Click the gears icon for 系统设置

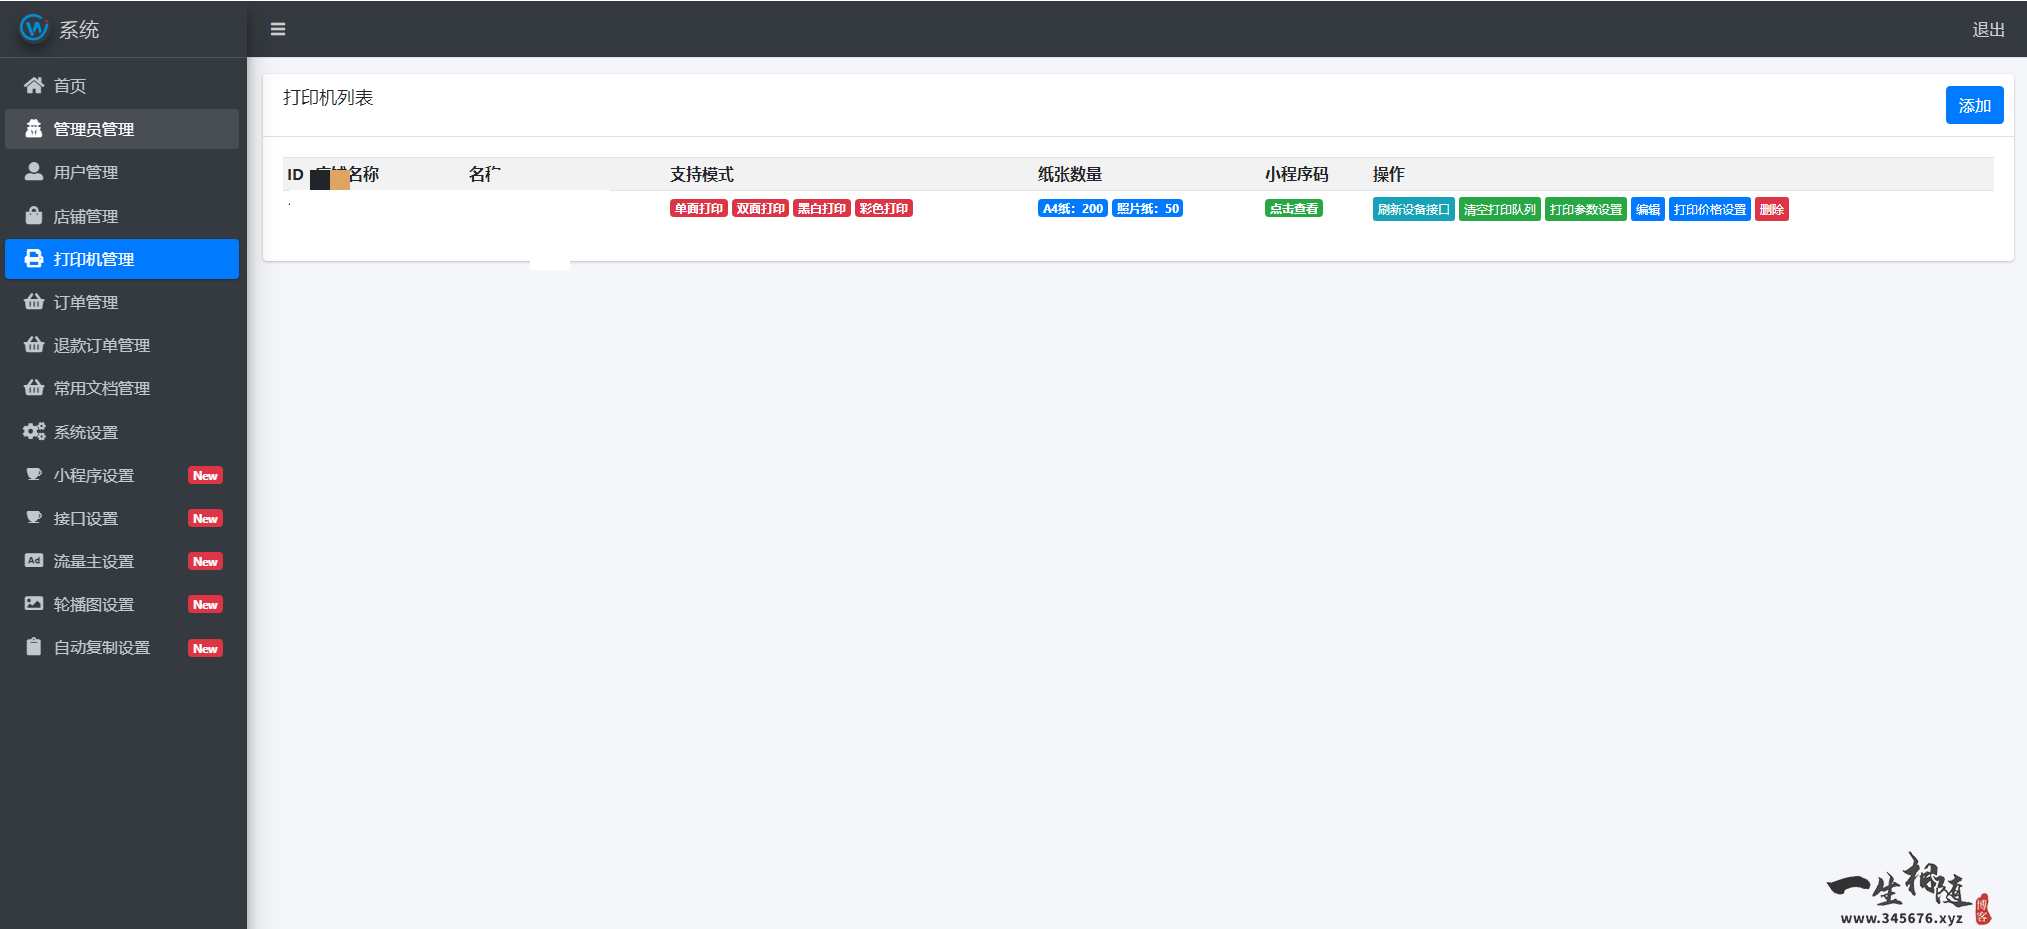click(x=34, y=432)
